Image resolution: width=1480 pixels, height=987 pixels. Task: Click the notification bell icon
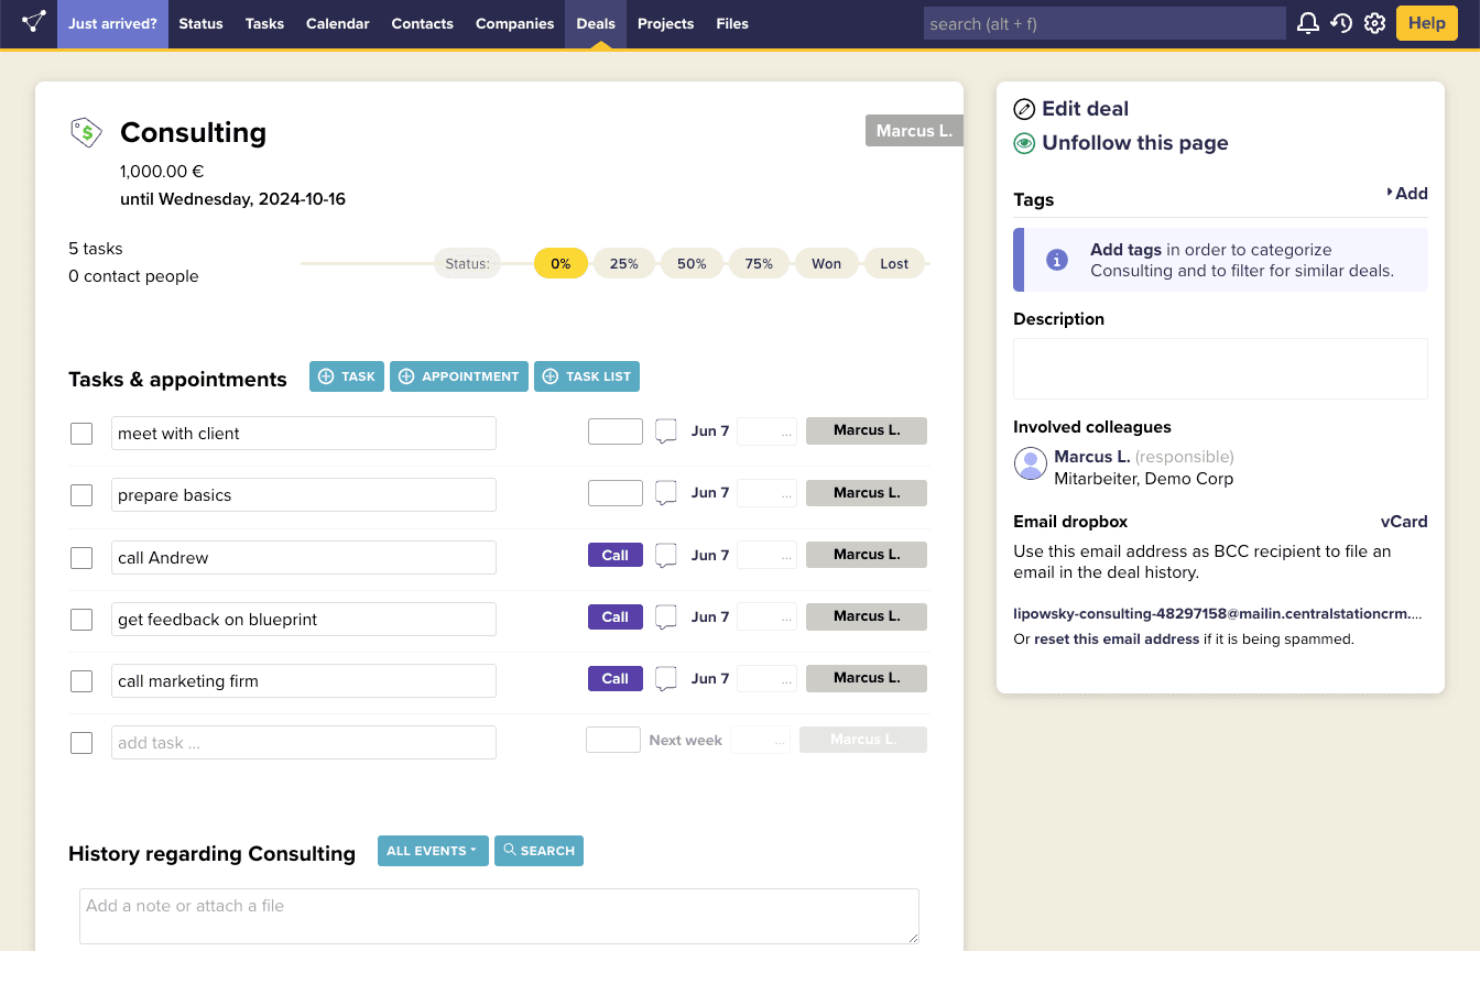(x=1307, y=22)
